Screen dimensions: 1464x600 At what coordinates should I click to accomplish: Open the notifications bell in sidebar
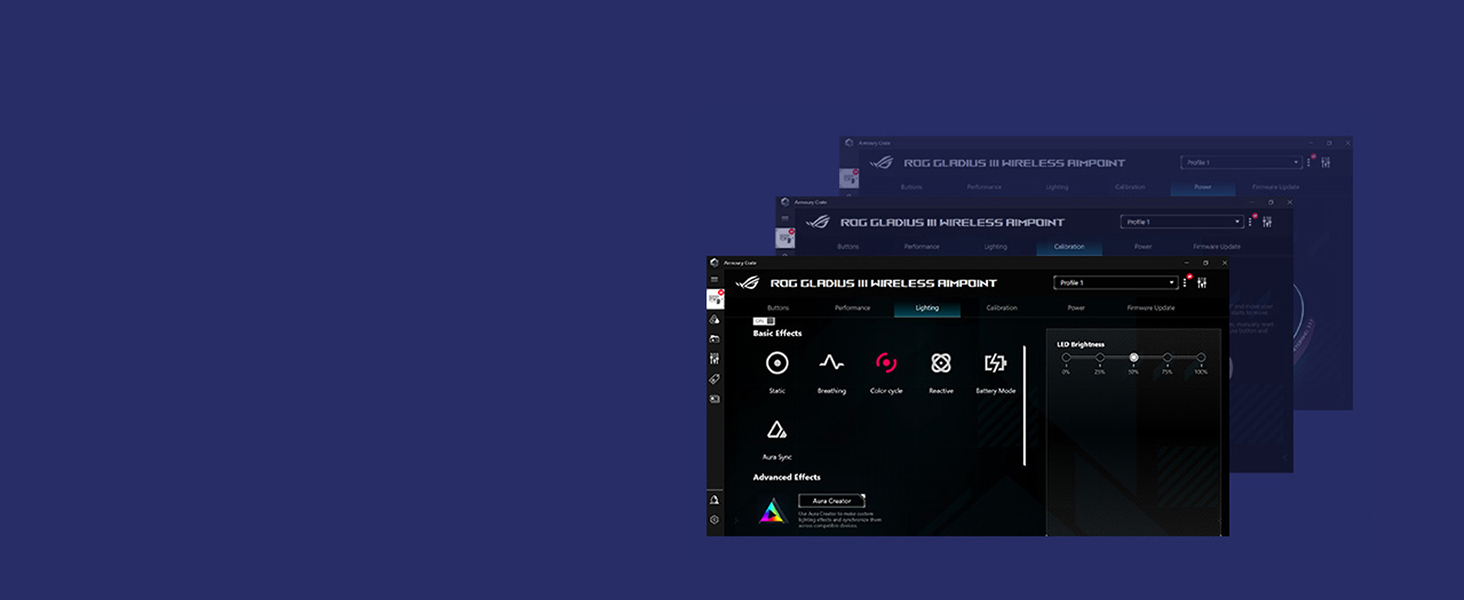(714, 500)
